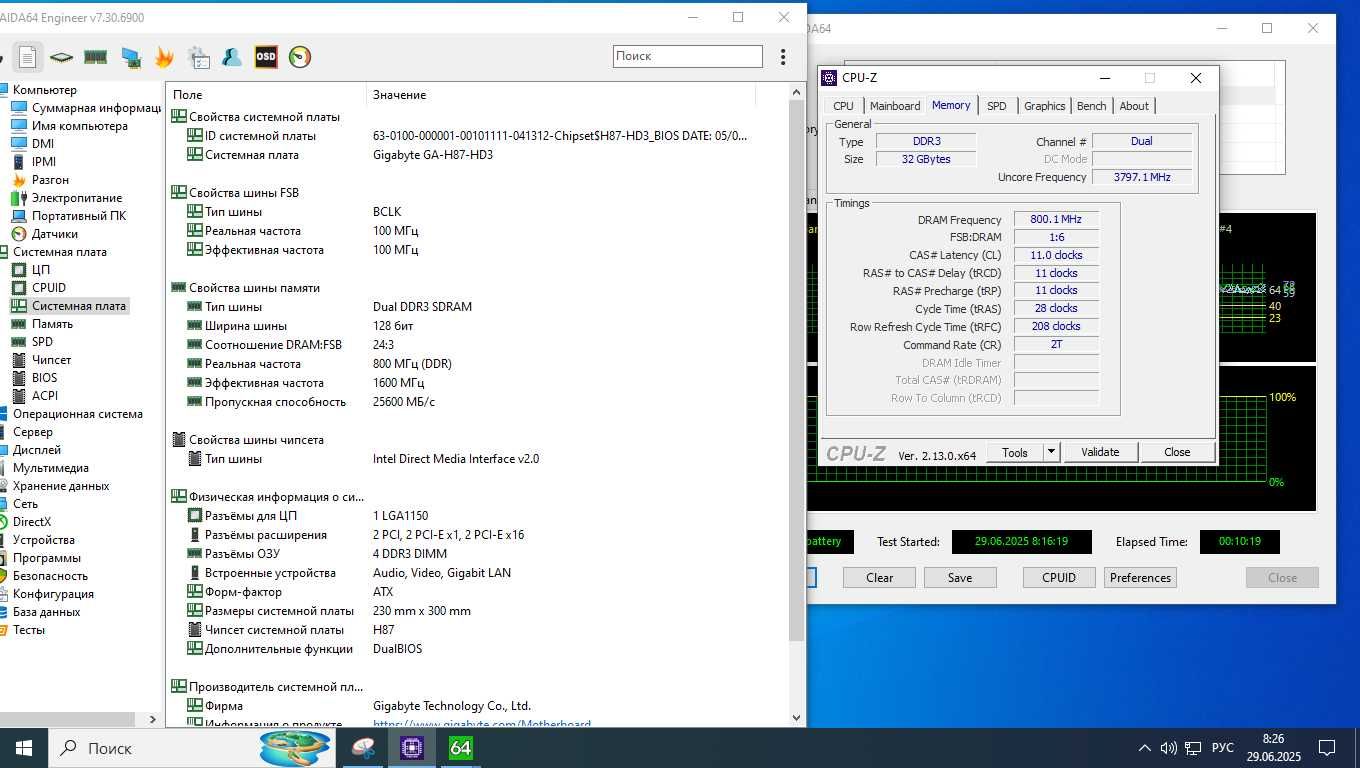The height and width of the screenshot is (768, 1360).
Task: Click the blue user silhouette toolbar icon
Action: 232,57
